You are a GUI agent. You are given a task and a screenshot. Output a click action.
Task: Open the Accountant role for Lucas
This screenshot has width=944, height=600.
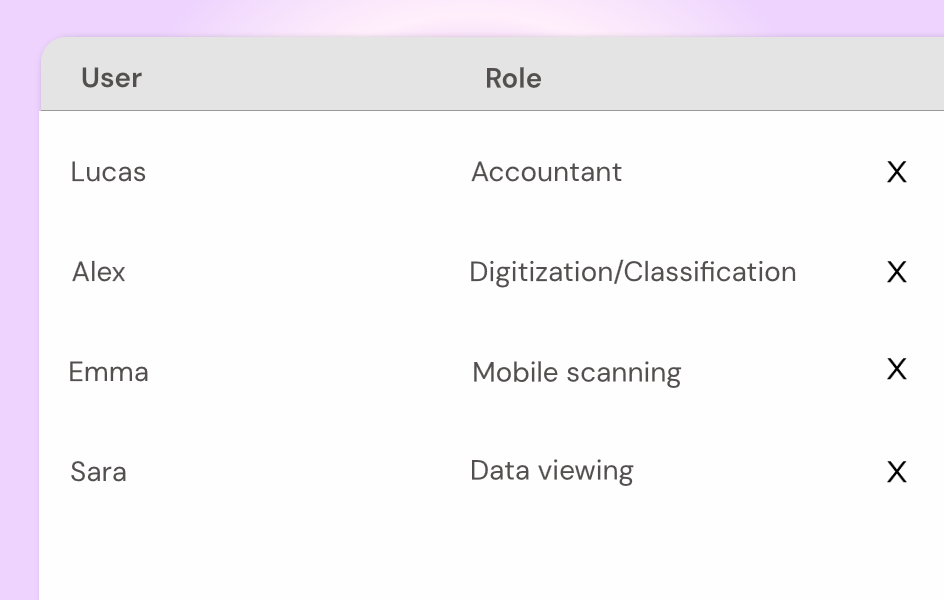point(546,172)
